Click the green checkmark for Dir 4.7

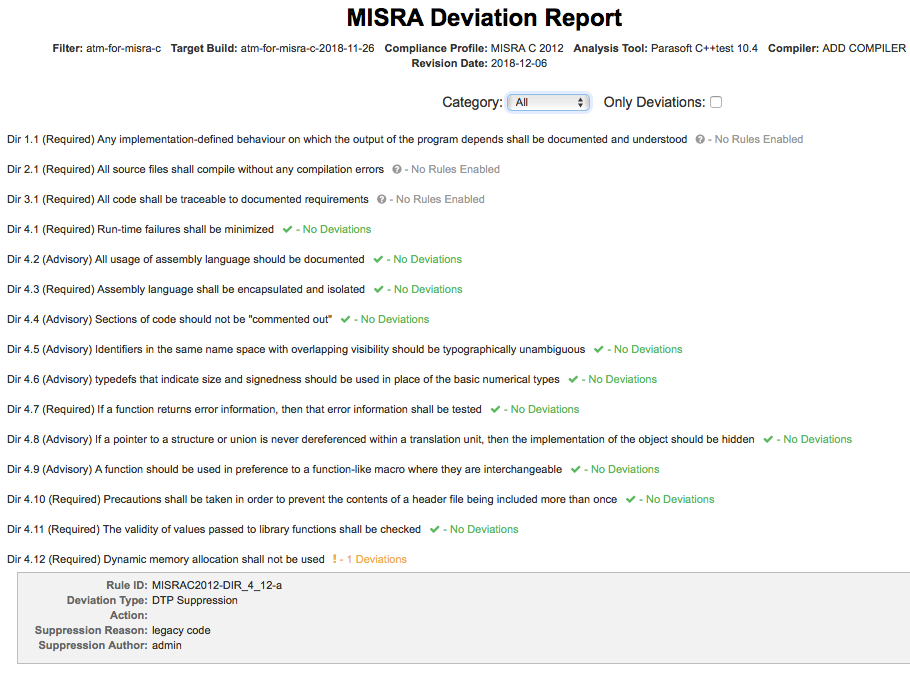[x=495, y=410]
